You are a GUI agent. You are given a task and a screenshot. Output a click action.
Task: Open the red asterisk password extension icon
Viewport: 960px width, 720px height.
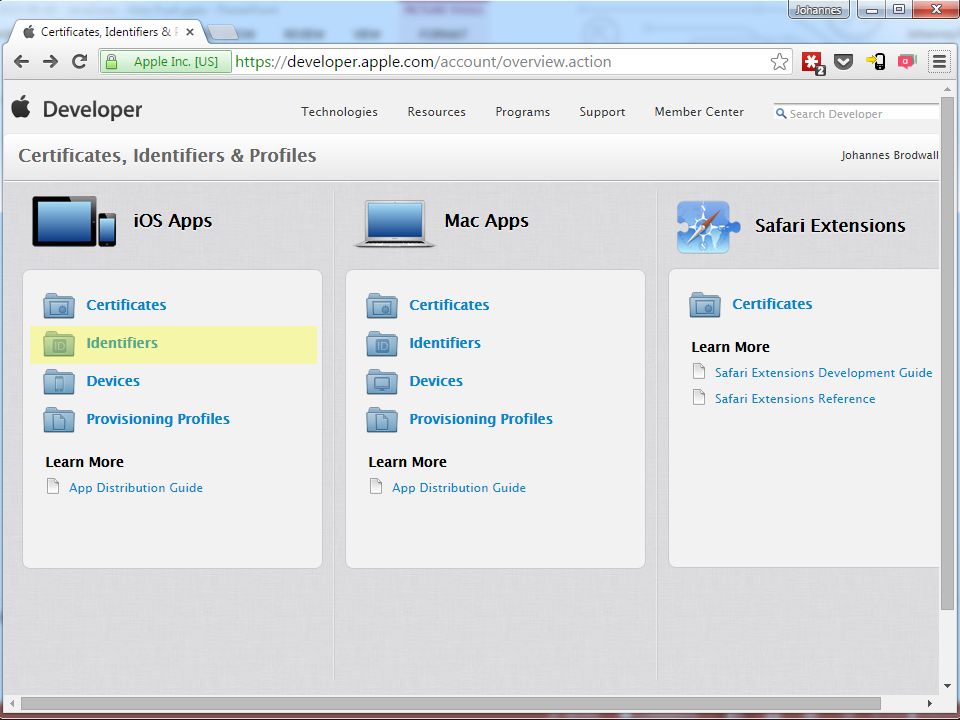[813, 62]
